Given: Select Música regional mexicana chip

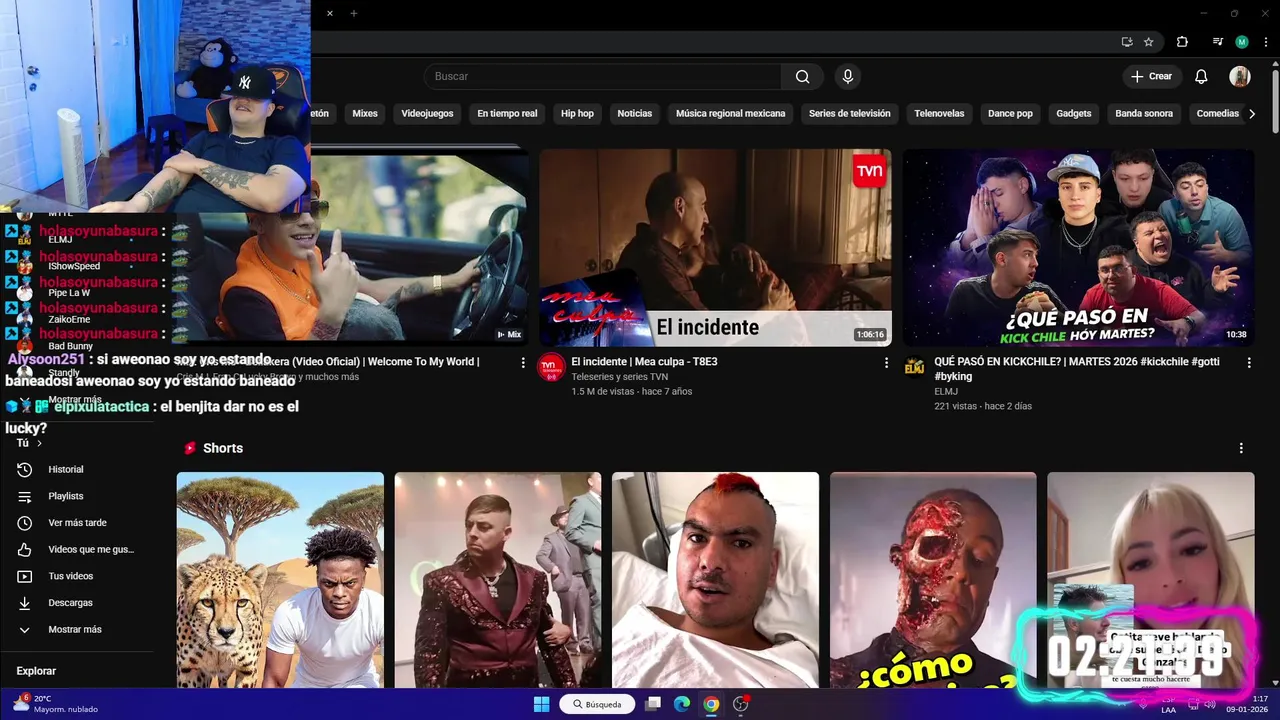Looking at the screenshot, I should pos(731,113).
